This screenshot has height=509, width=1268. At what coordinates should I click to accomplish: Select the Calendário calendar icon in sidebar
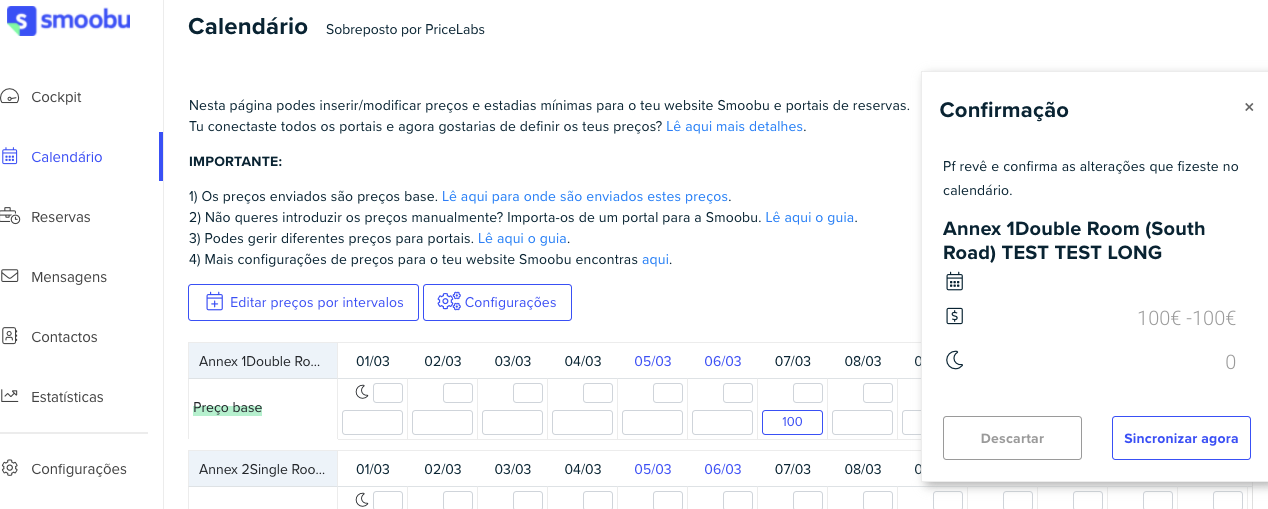pyautogui.click(x=10, y=157)
